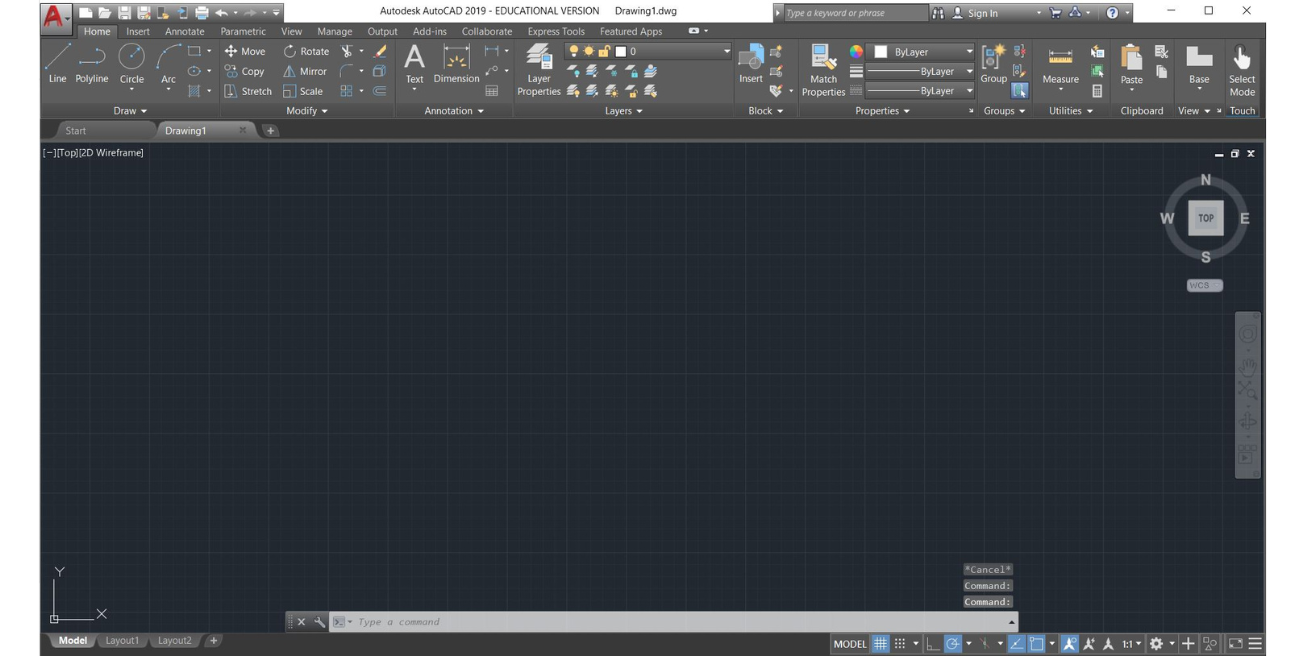This screenshot has height=656, width=1305.
Task: Click the Save icon in quick access toolbar
Action: tap(126, 12)
